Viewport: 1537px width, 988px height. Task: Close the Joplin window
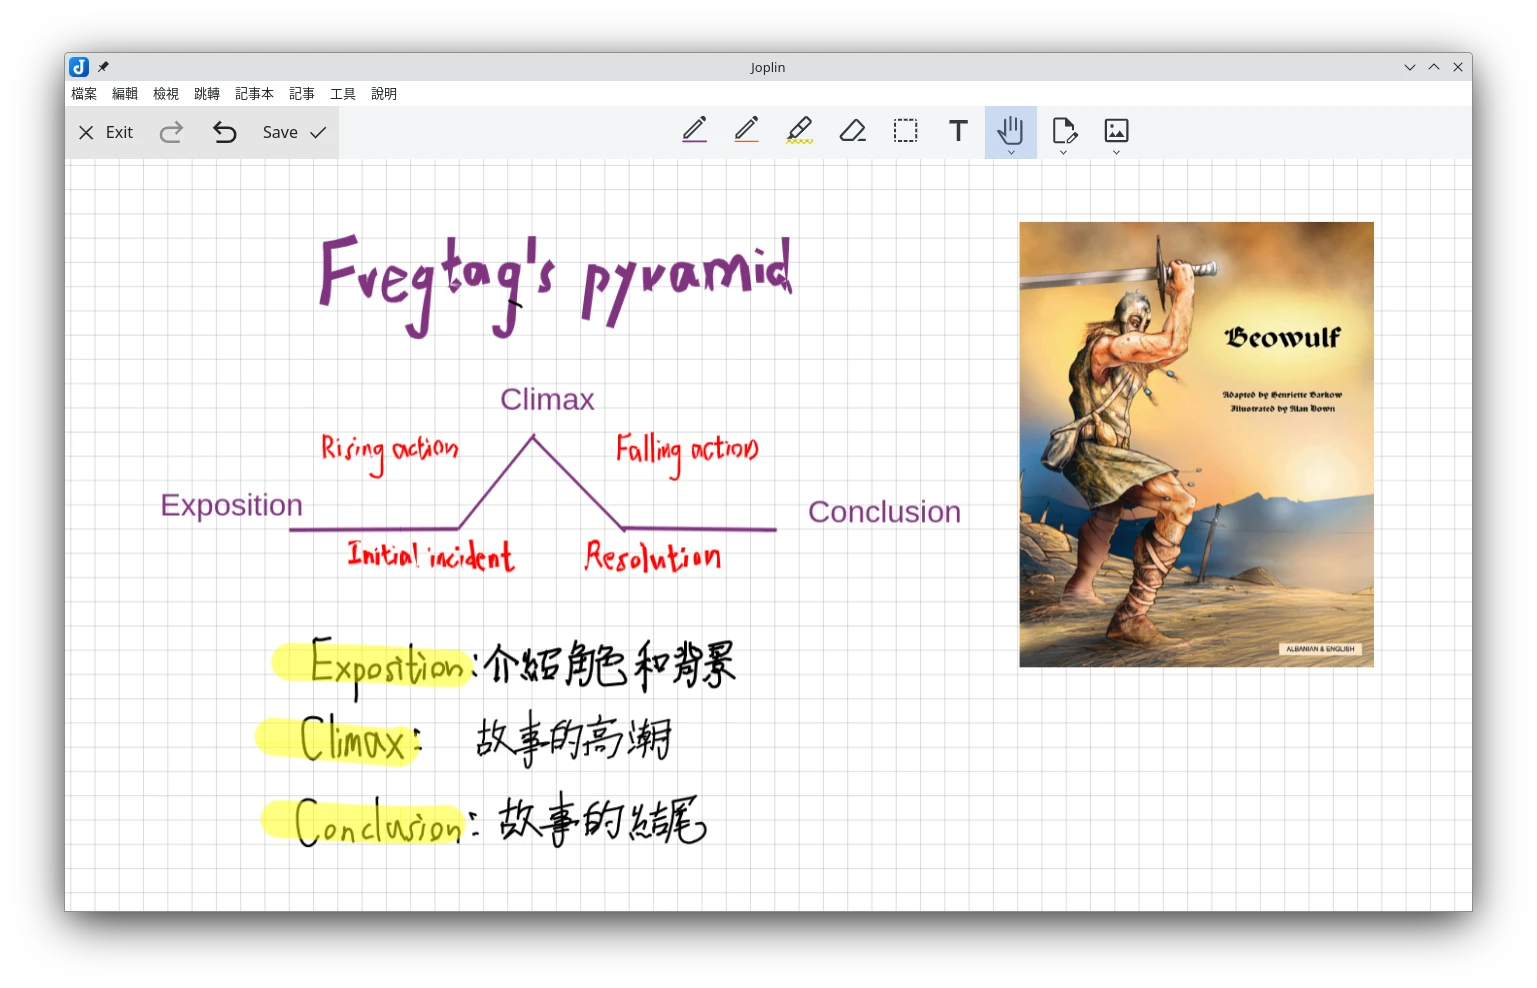1458,67
